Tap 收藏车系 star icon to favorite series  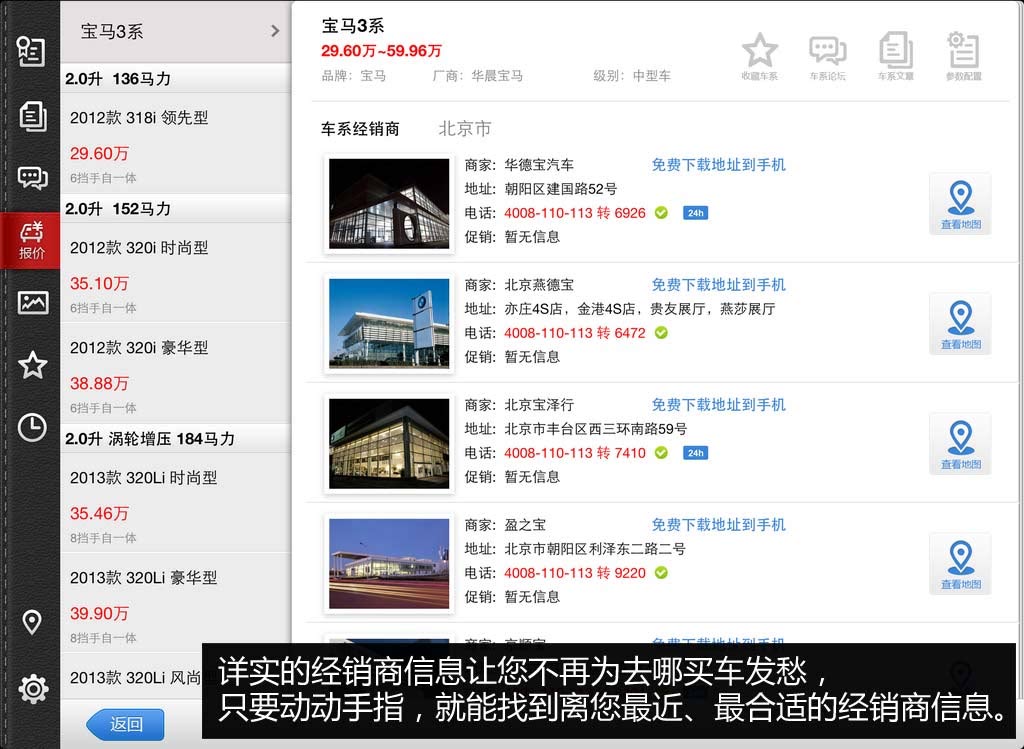(x=760, y=57)
